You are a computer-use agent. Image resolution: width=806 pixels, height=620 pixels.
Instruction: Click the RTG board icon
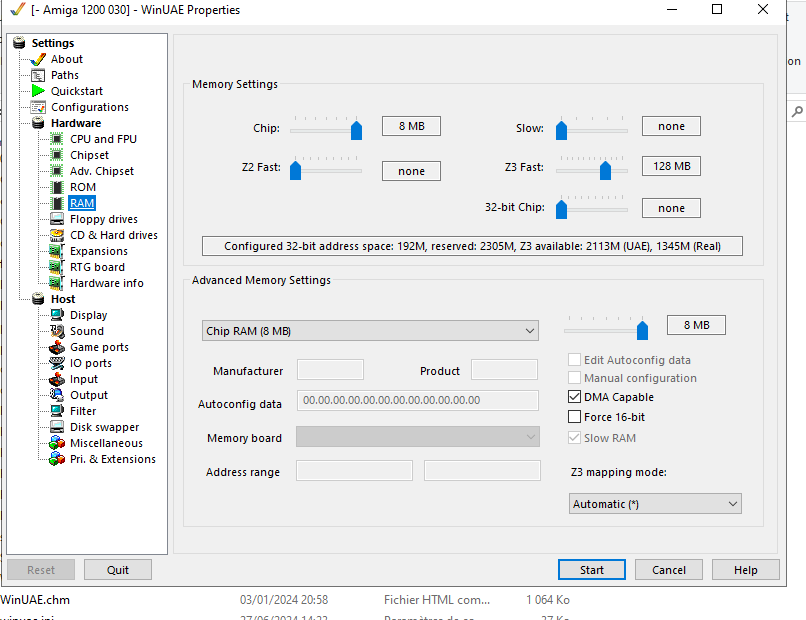point(57,267)
